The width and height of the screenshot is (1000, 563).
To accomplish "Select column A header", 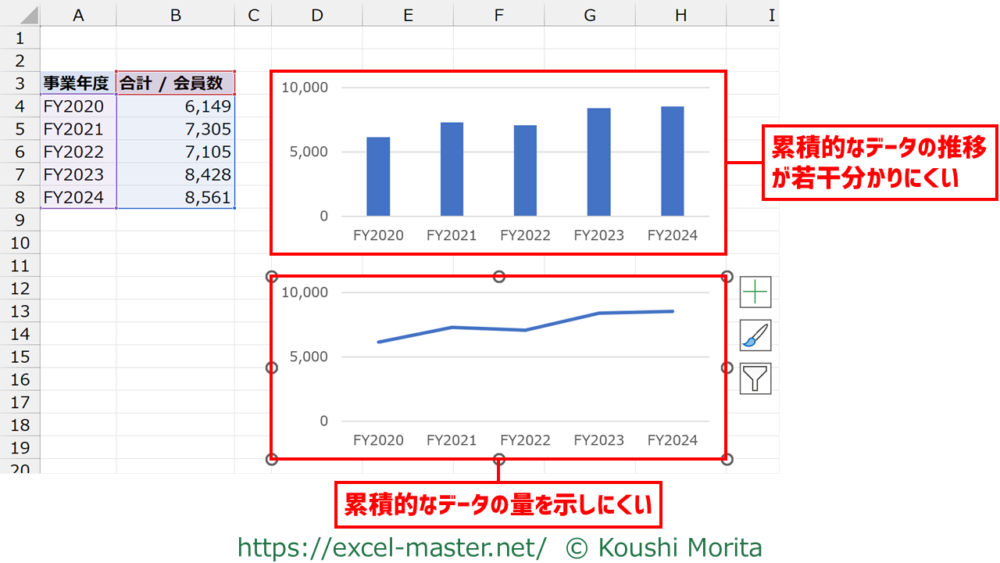I will [78, 14].
